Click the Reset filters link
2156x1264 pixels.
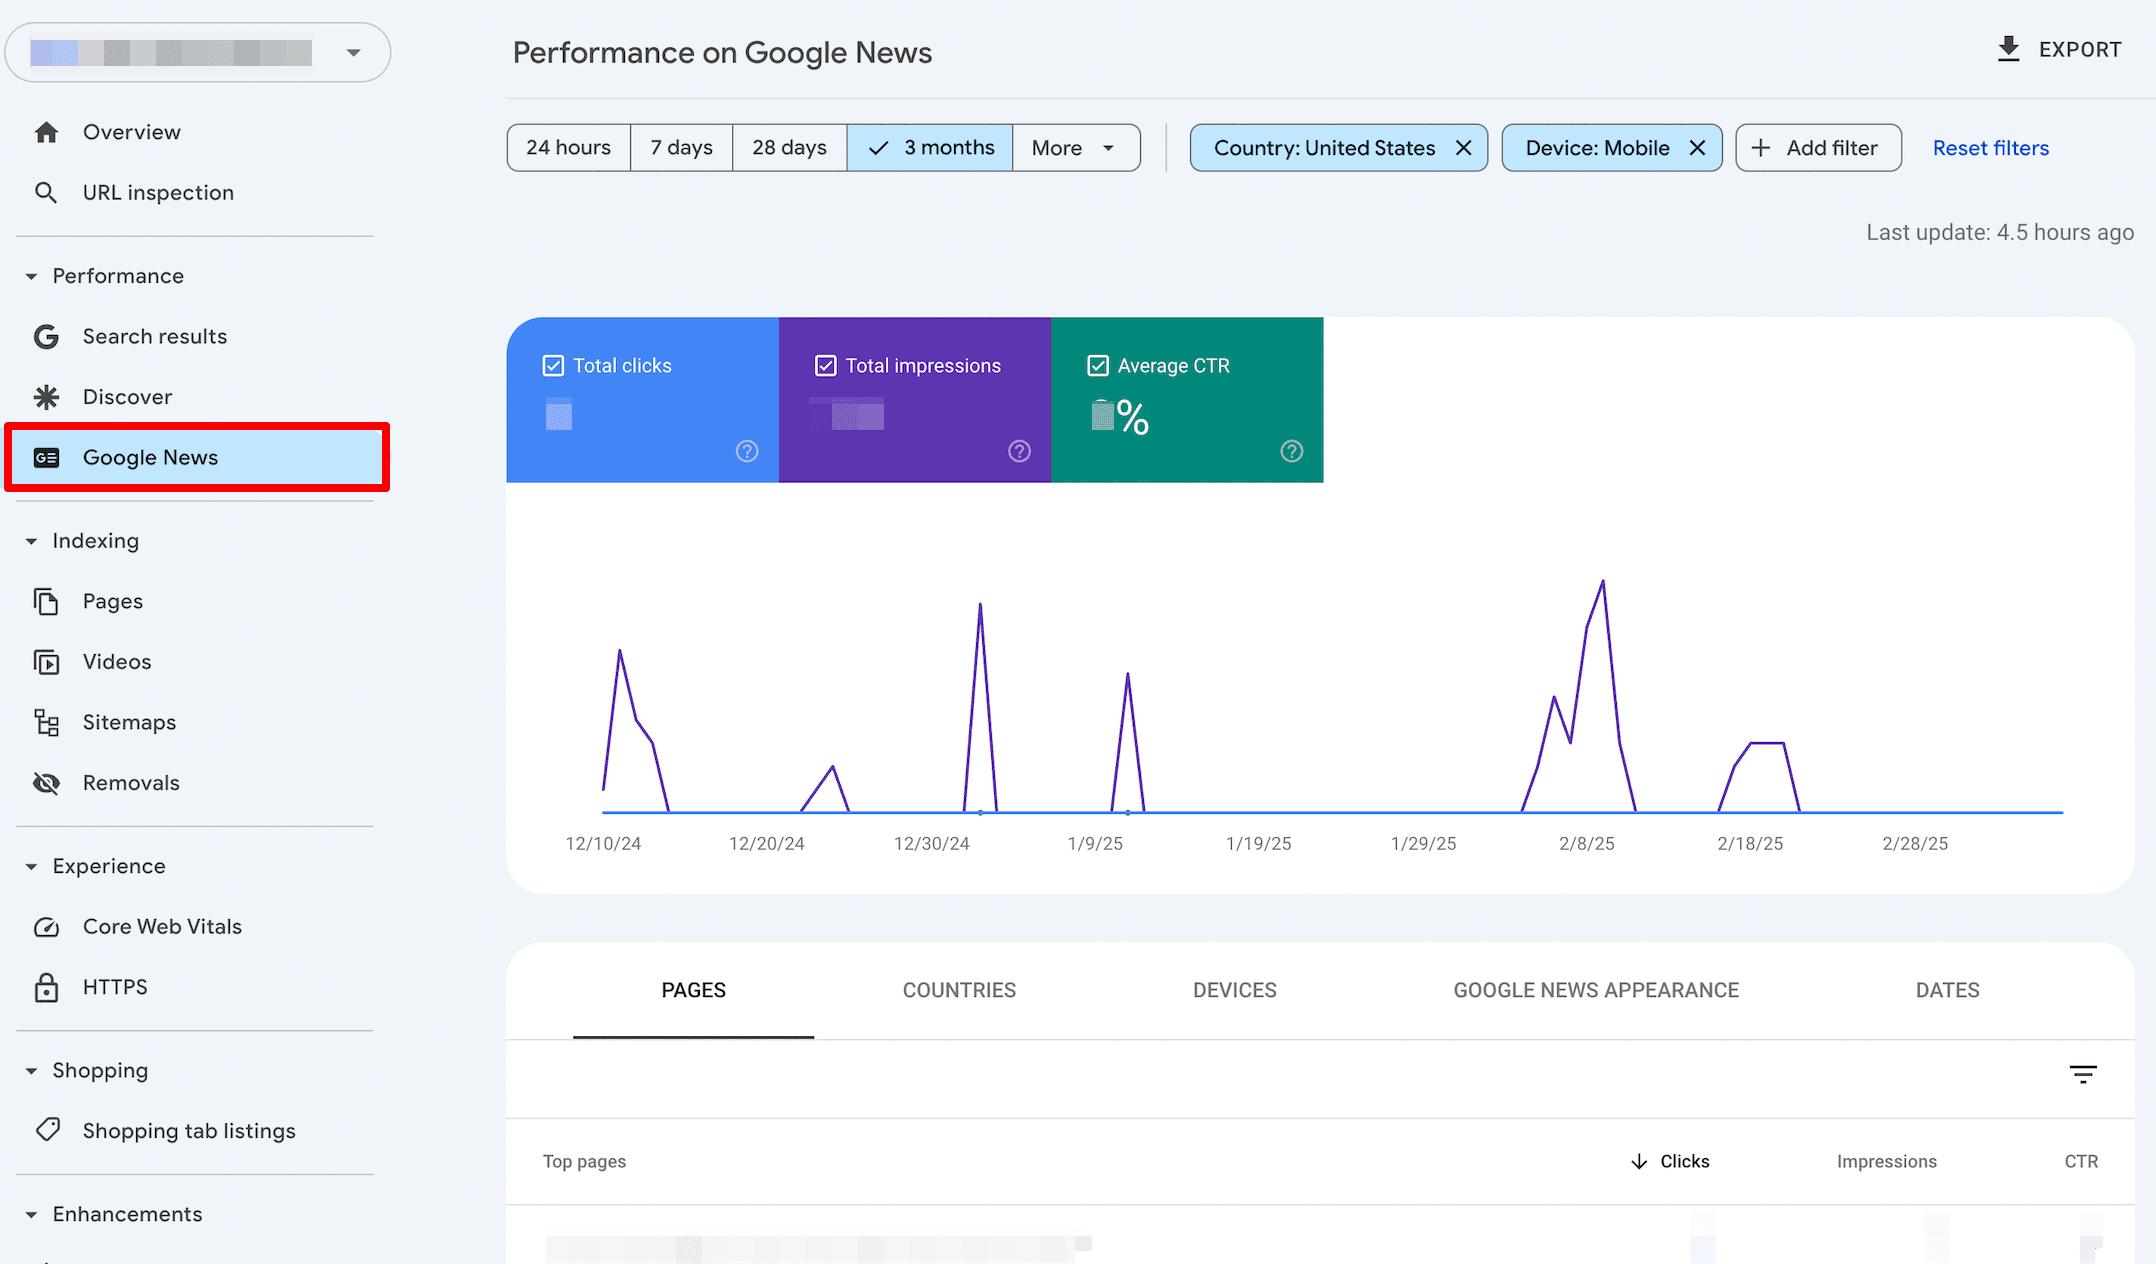tap(1990, 147)
